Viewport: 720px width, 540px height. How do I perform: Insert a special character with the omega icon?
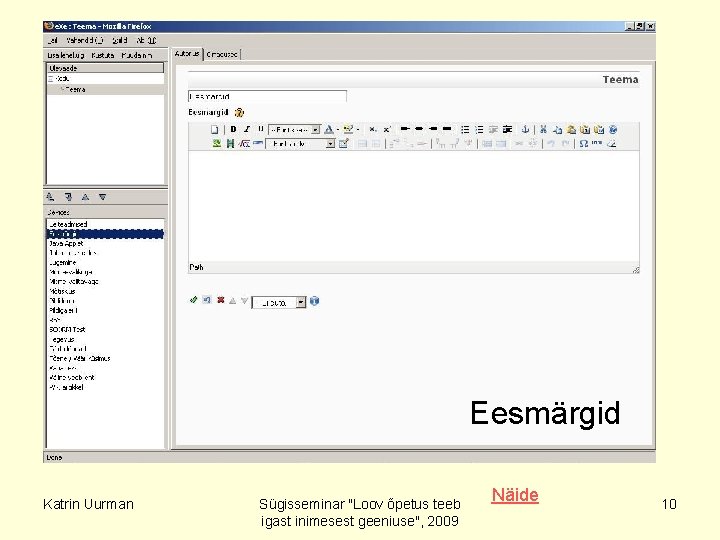click(583, 144)
